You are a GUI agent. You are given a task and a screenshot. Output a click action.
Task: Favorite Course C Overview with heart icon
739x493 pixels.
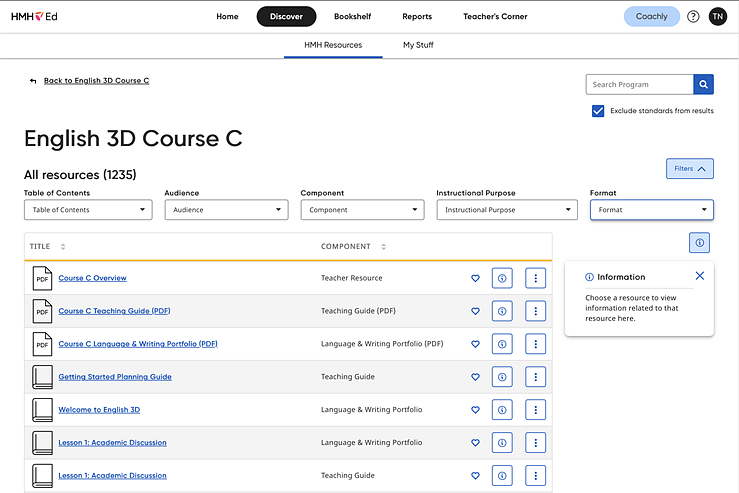click(475, 278)
